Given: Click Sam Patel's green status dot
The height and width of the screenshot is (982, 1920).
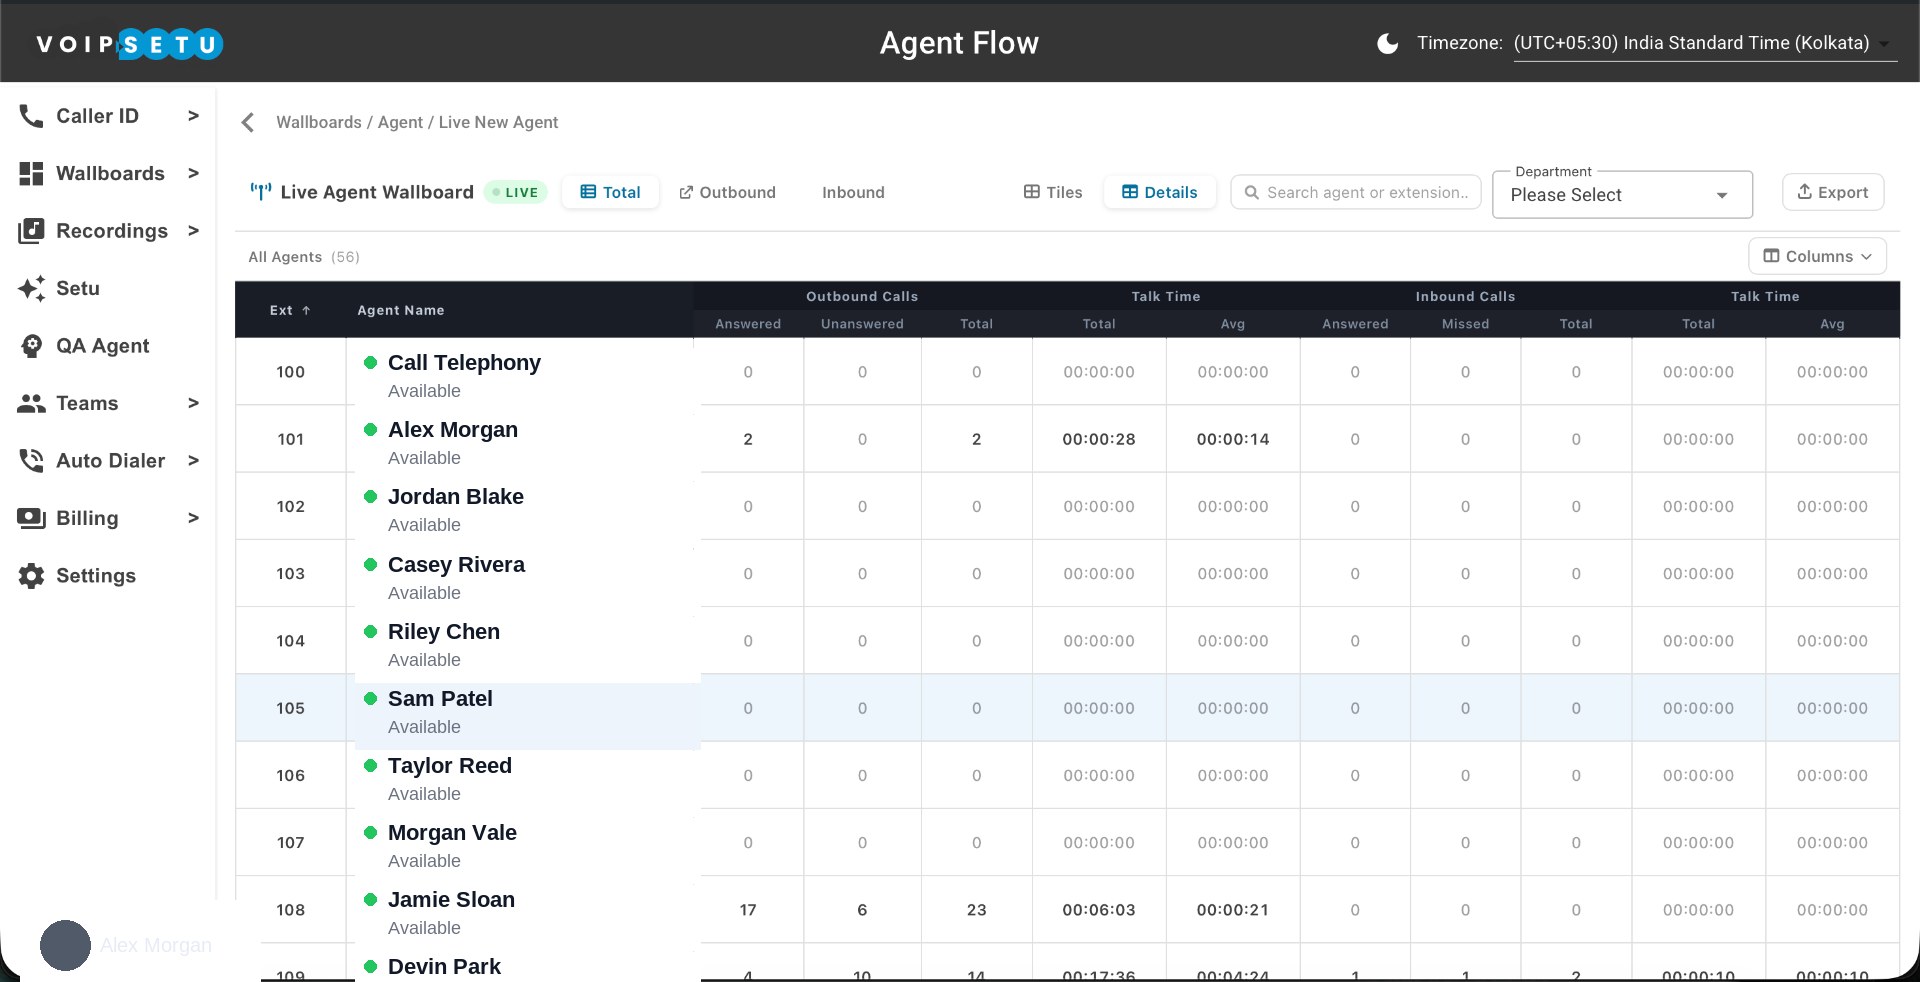Looking at the screenshot, I should point(370,698).
